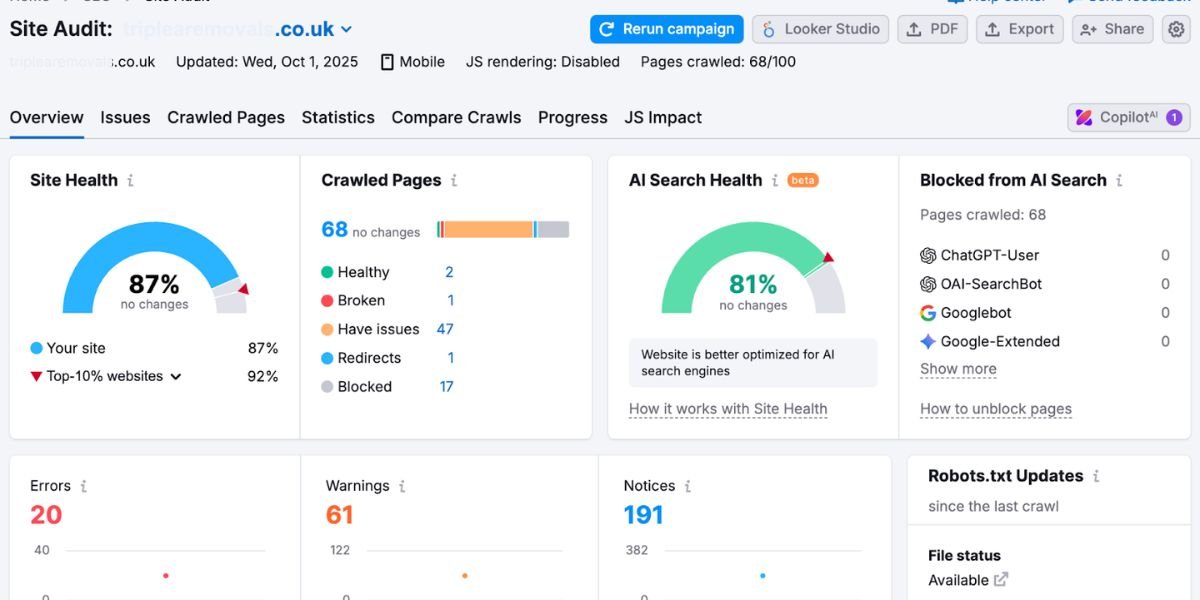Click Rerun campaign button
Screen dimensions: 1200x600
coord(666,29)
